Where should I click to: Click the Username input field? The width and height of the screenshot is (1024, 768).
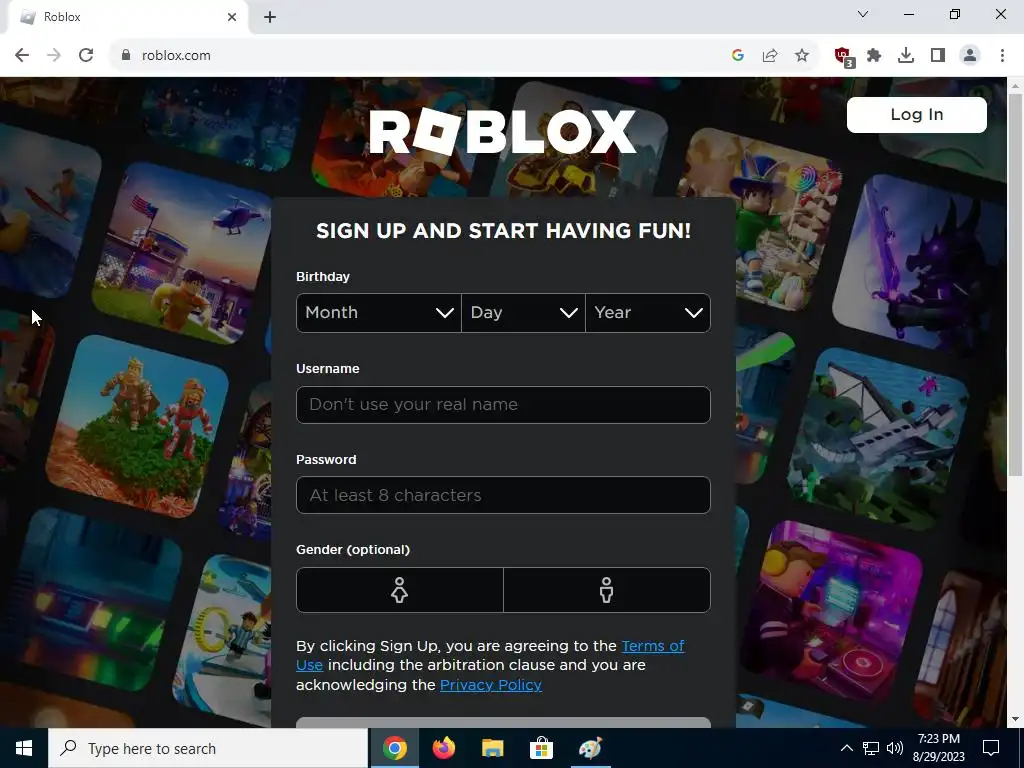point(503,405)
